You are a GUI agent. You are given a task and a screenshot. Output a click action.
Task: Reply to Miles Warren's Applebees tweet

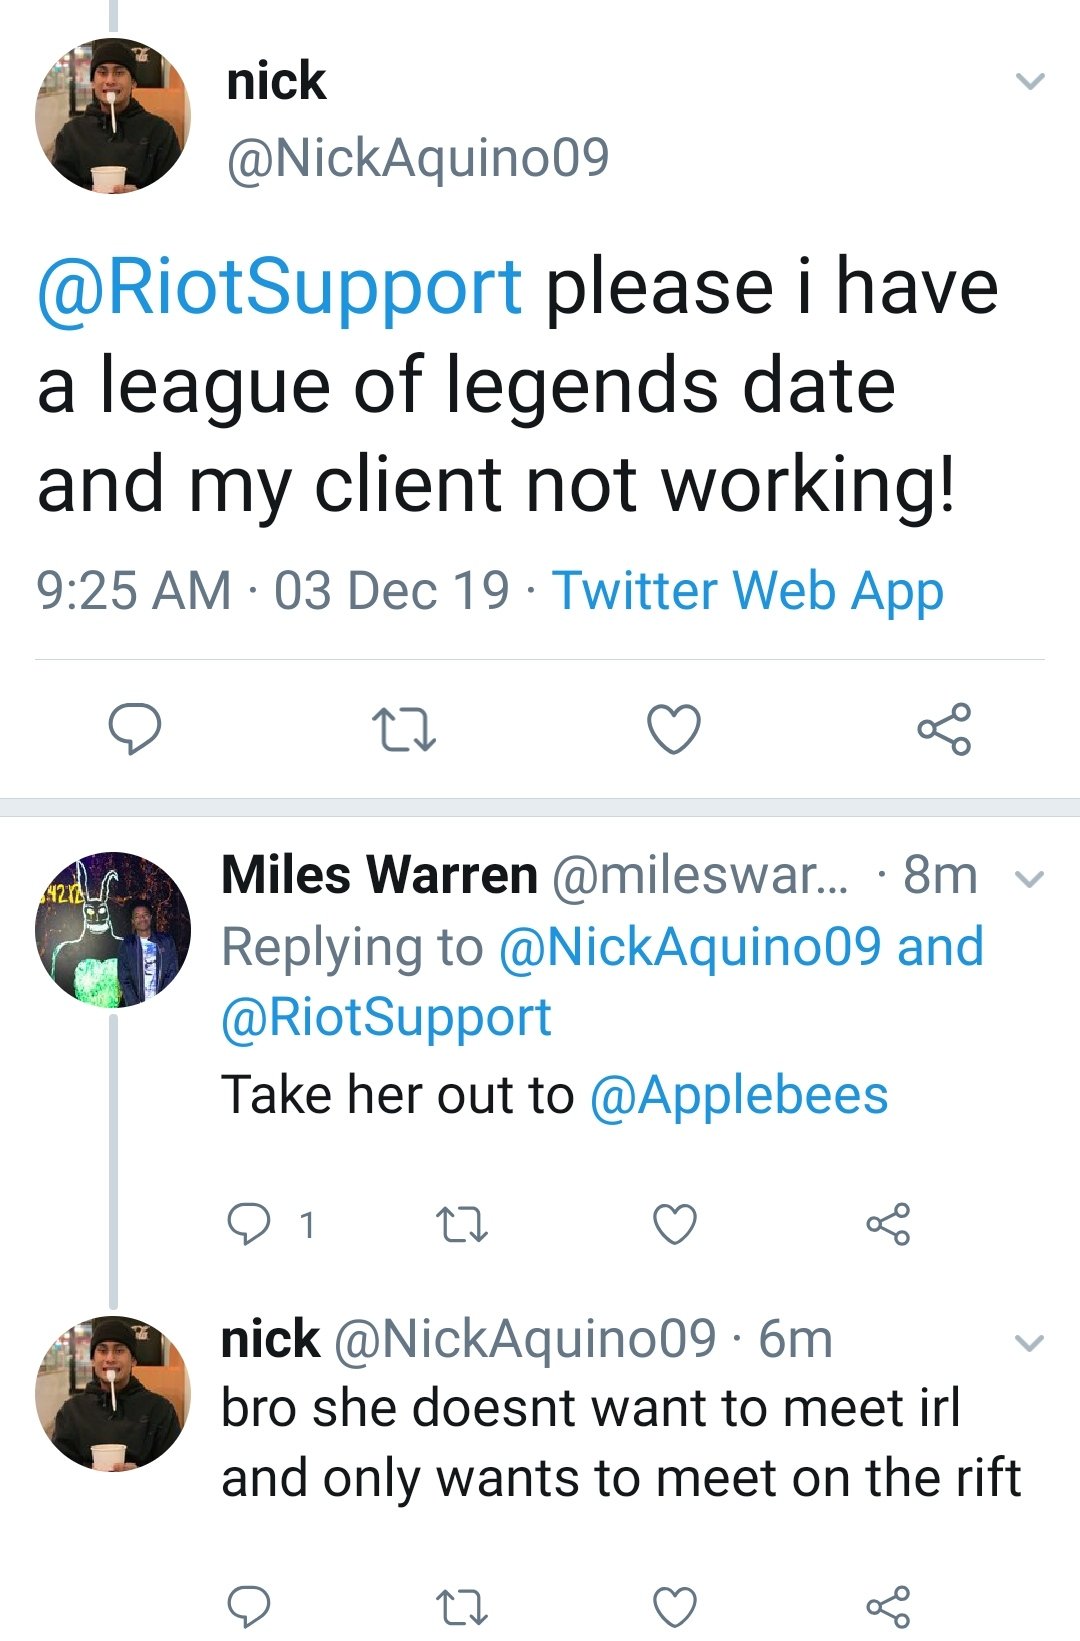pyautogui.click(x=248, y=1224)
